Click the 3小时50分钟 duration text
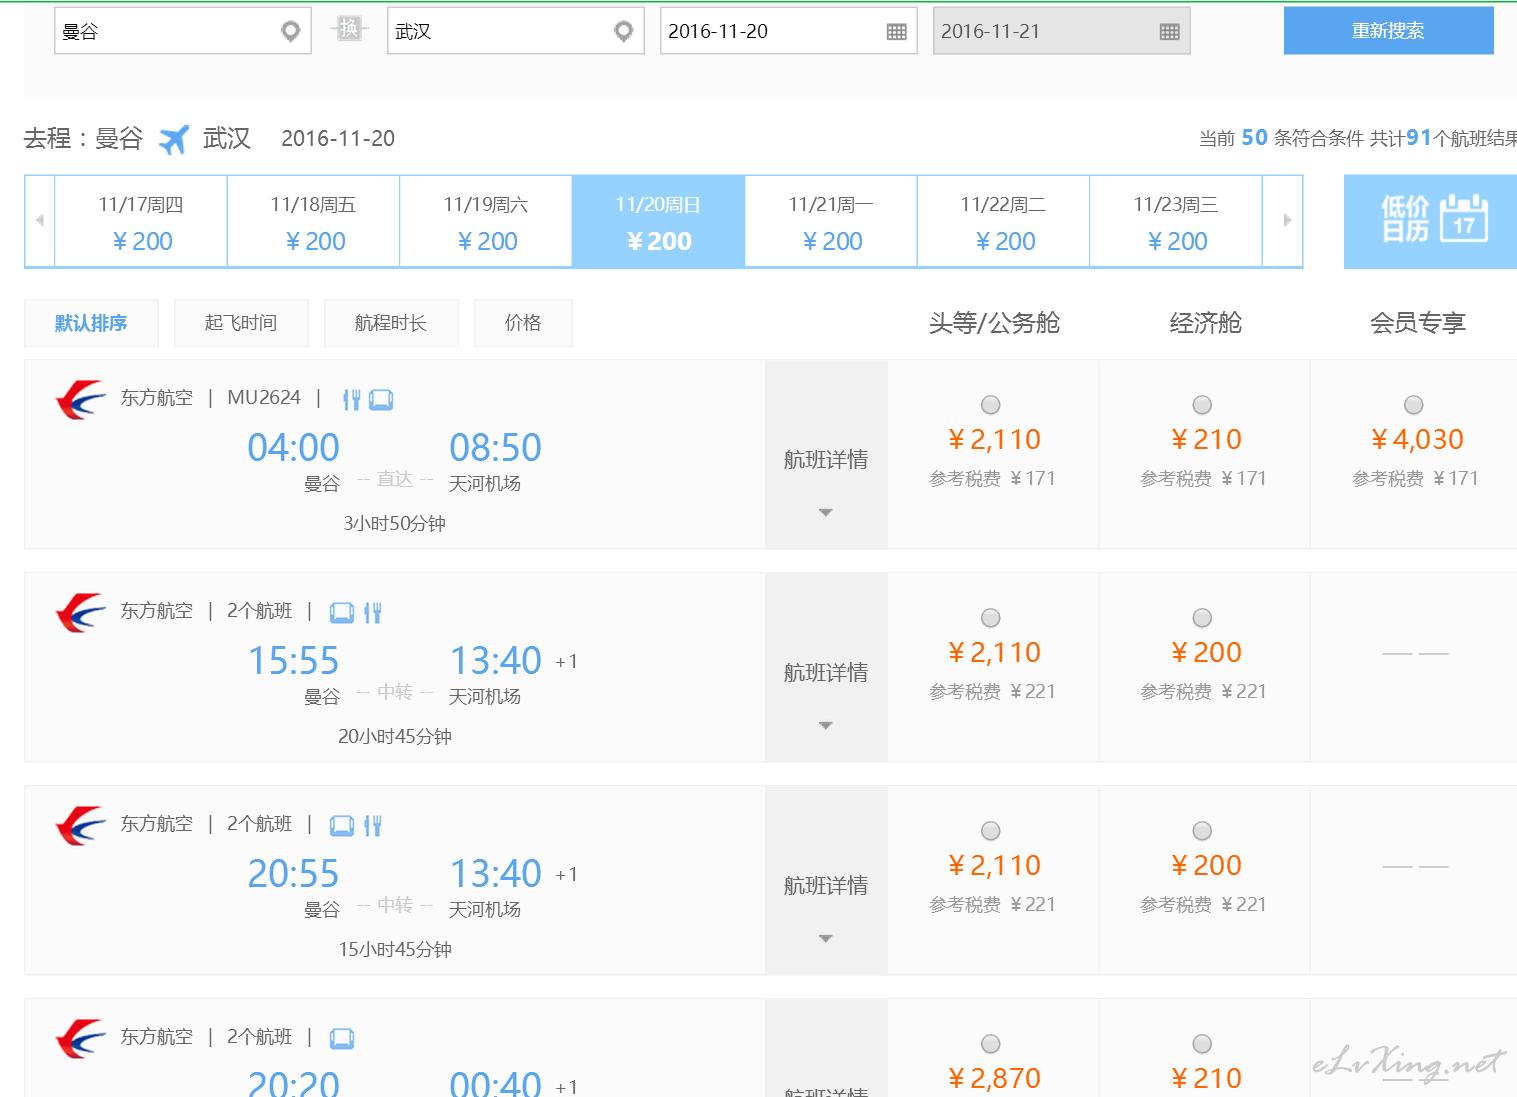 click(395, 523)
